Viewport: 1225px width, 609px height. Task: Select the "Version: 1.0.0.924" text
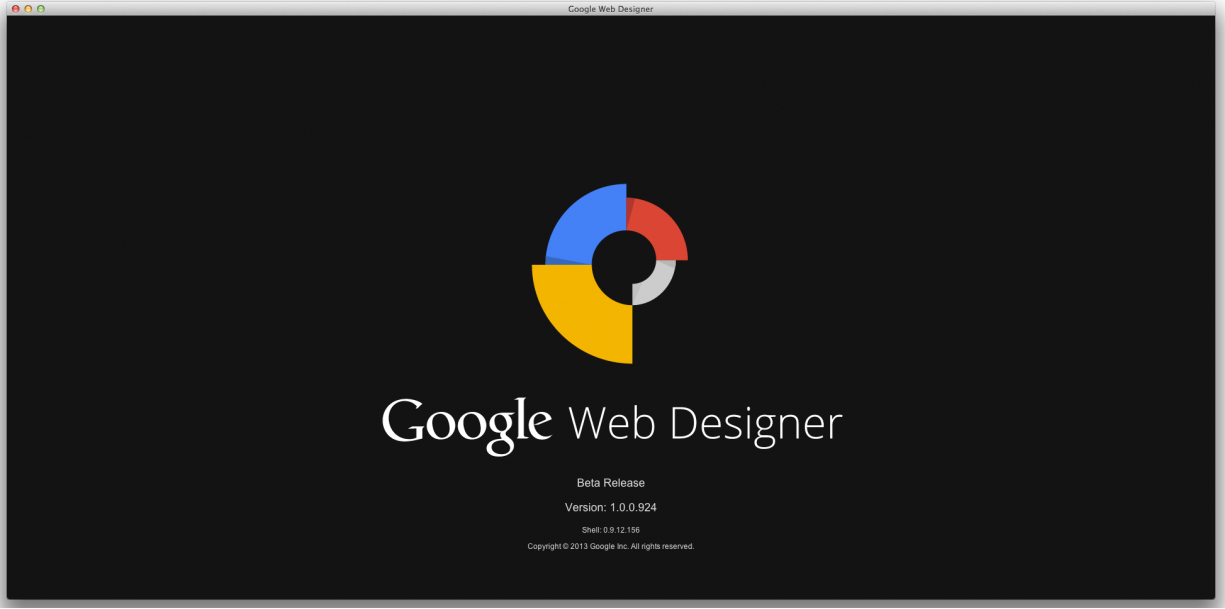(x=611, y=508)
